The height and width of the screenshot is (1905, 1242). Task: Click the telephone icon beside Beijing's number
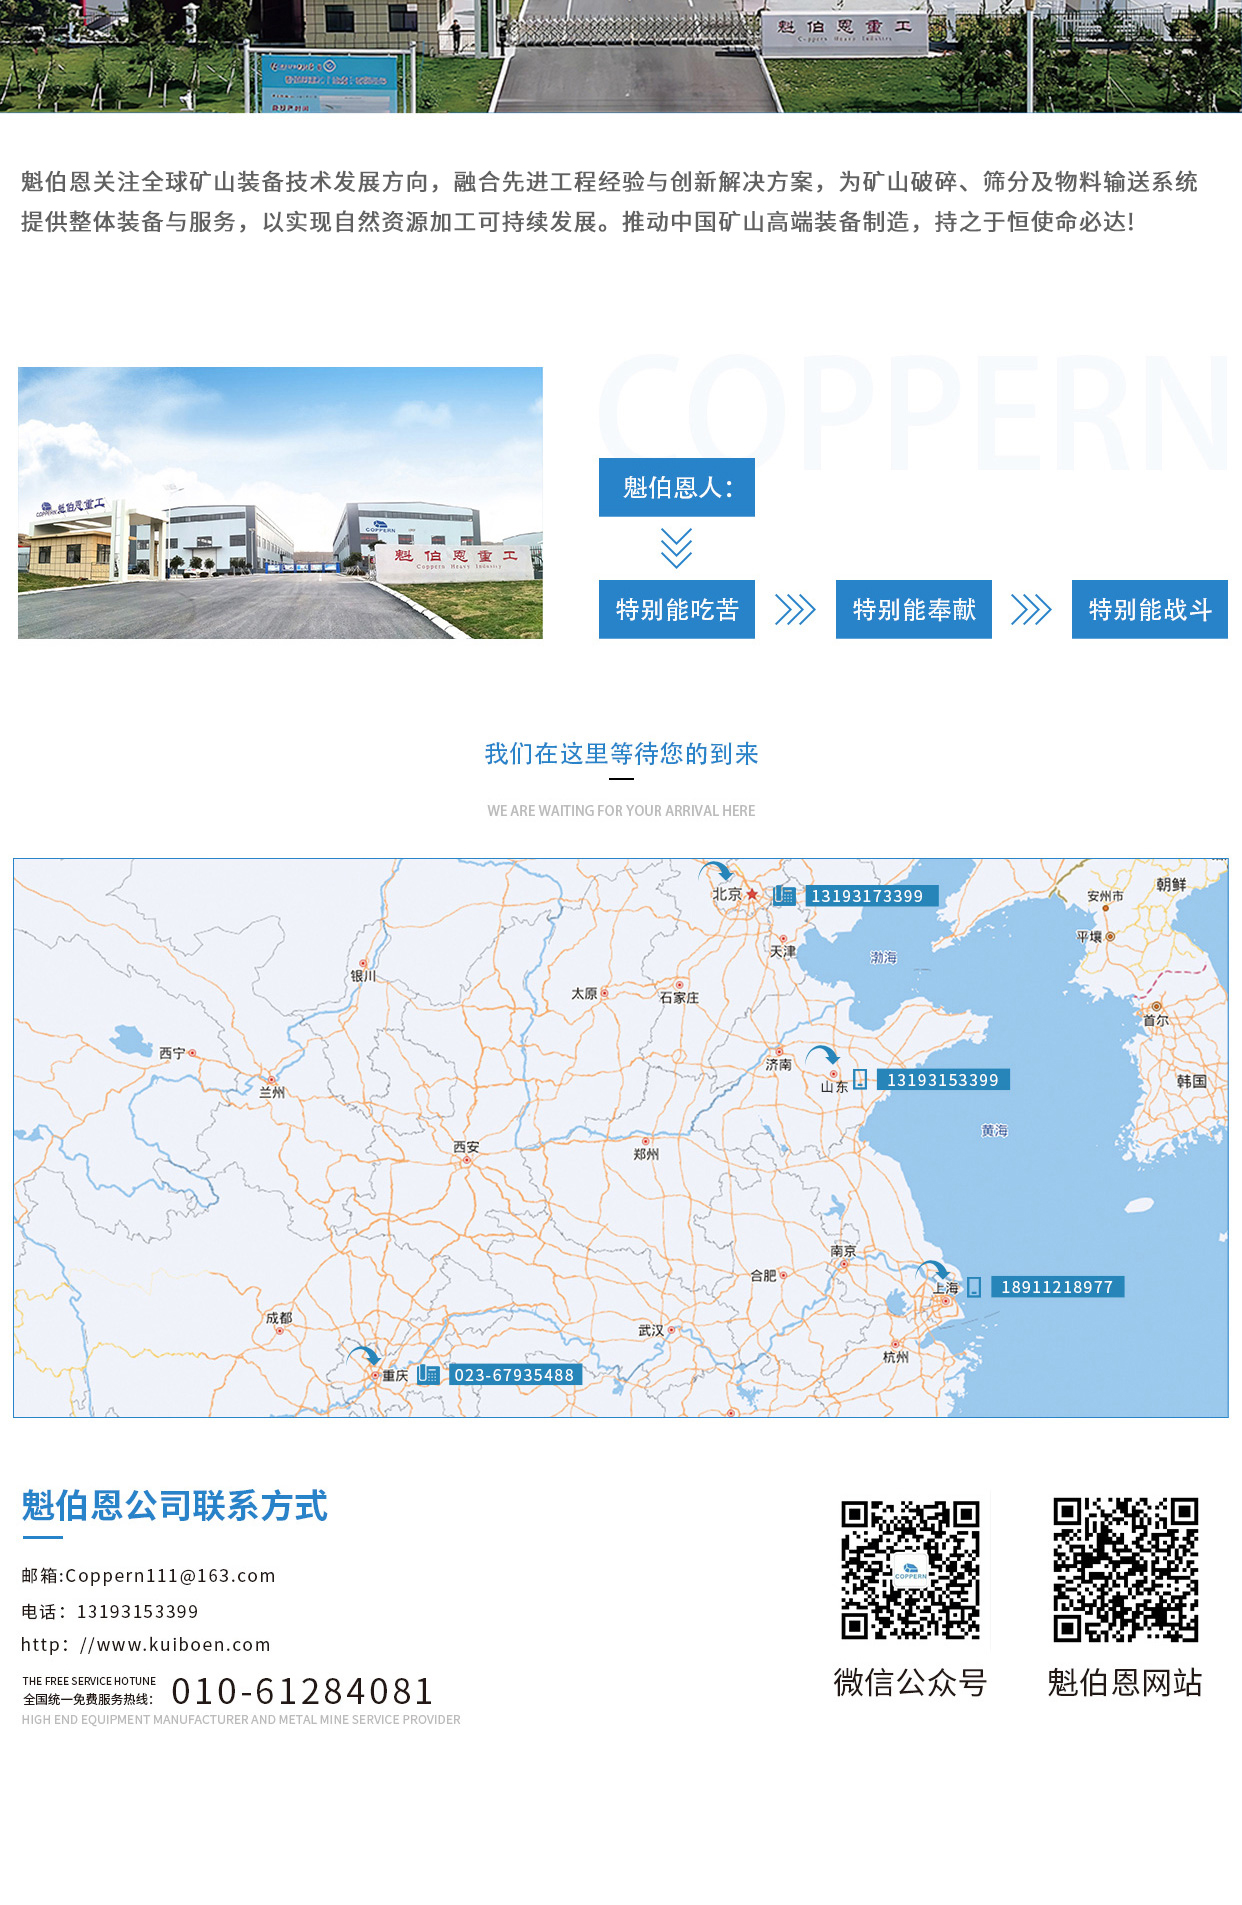click(x=784, y=895)
